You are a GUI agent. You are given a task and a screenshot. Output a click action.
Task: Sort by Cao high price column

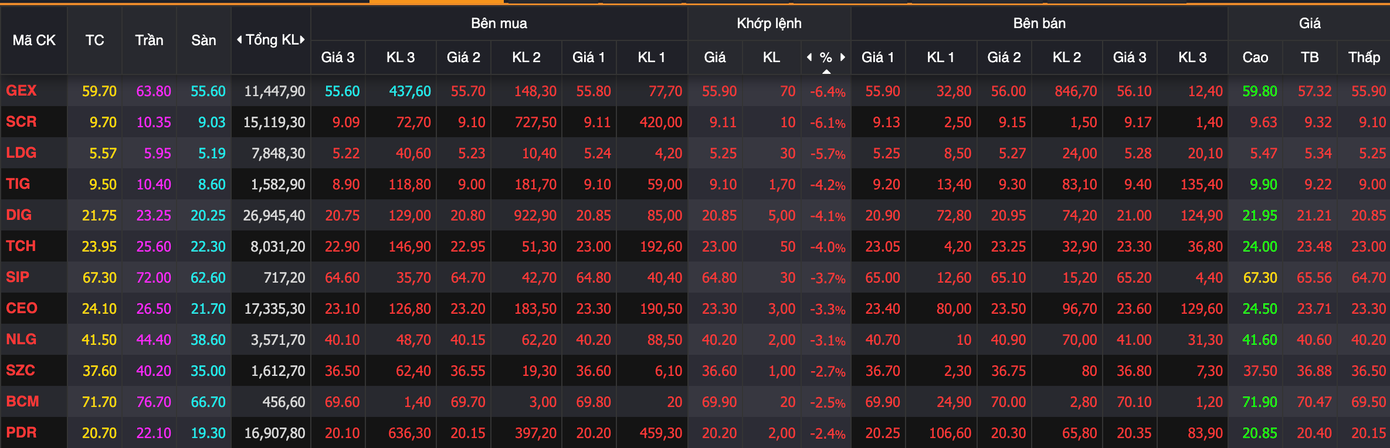coord(1255,57)
